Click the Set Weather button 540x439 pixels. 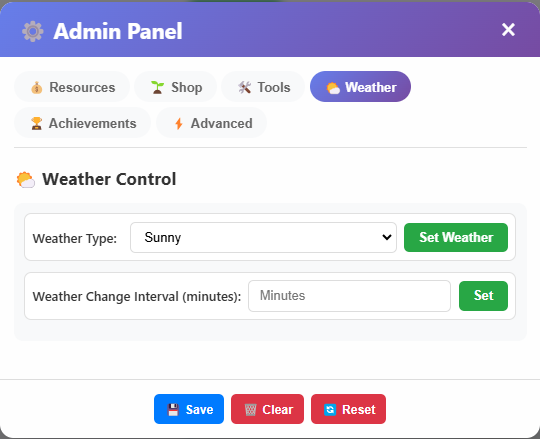[456, 237]
